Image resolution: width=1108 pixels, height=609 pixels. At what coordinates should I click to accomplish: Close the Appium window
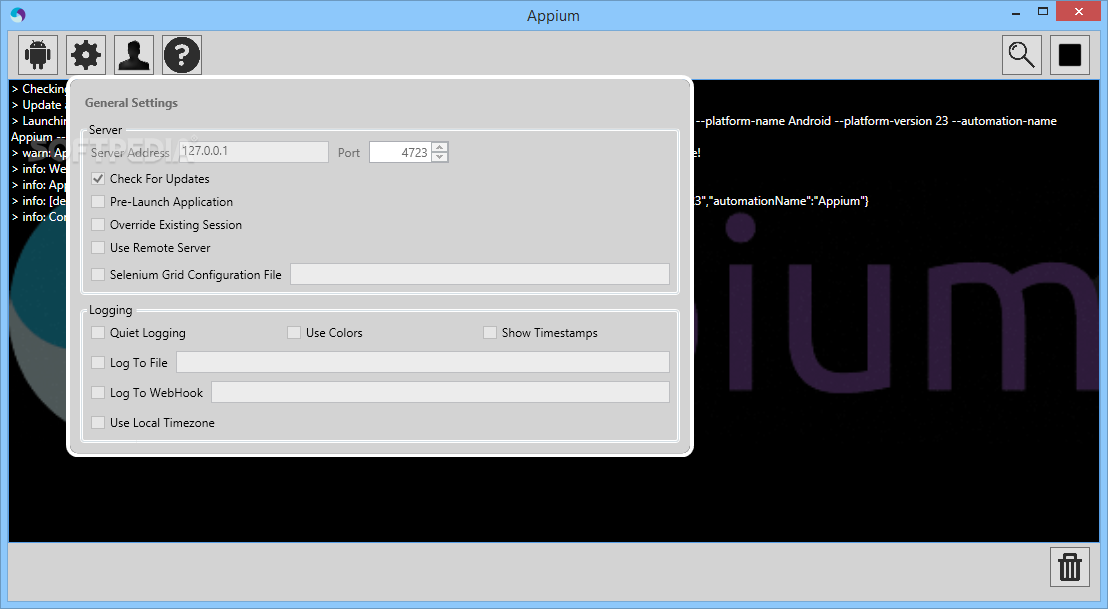1079,11
